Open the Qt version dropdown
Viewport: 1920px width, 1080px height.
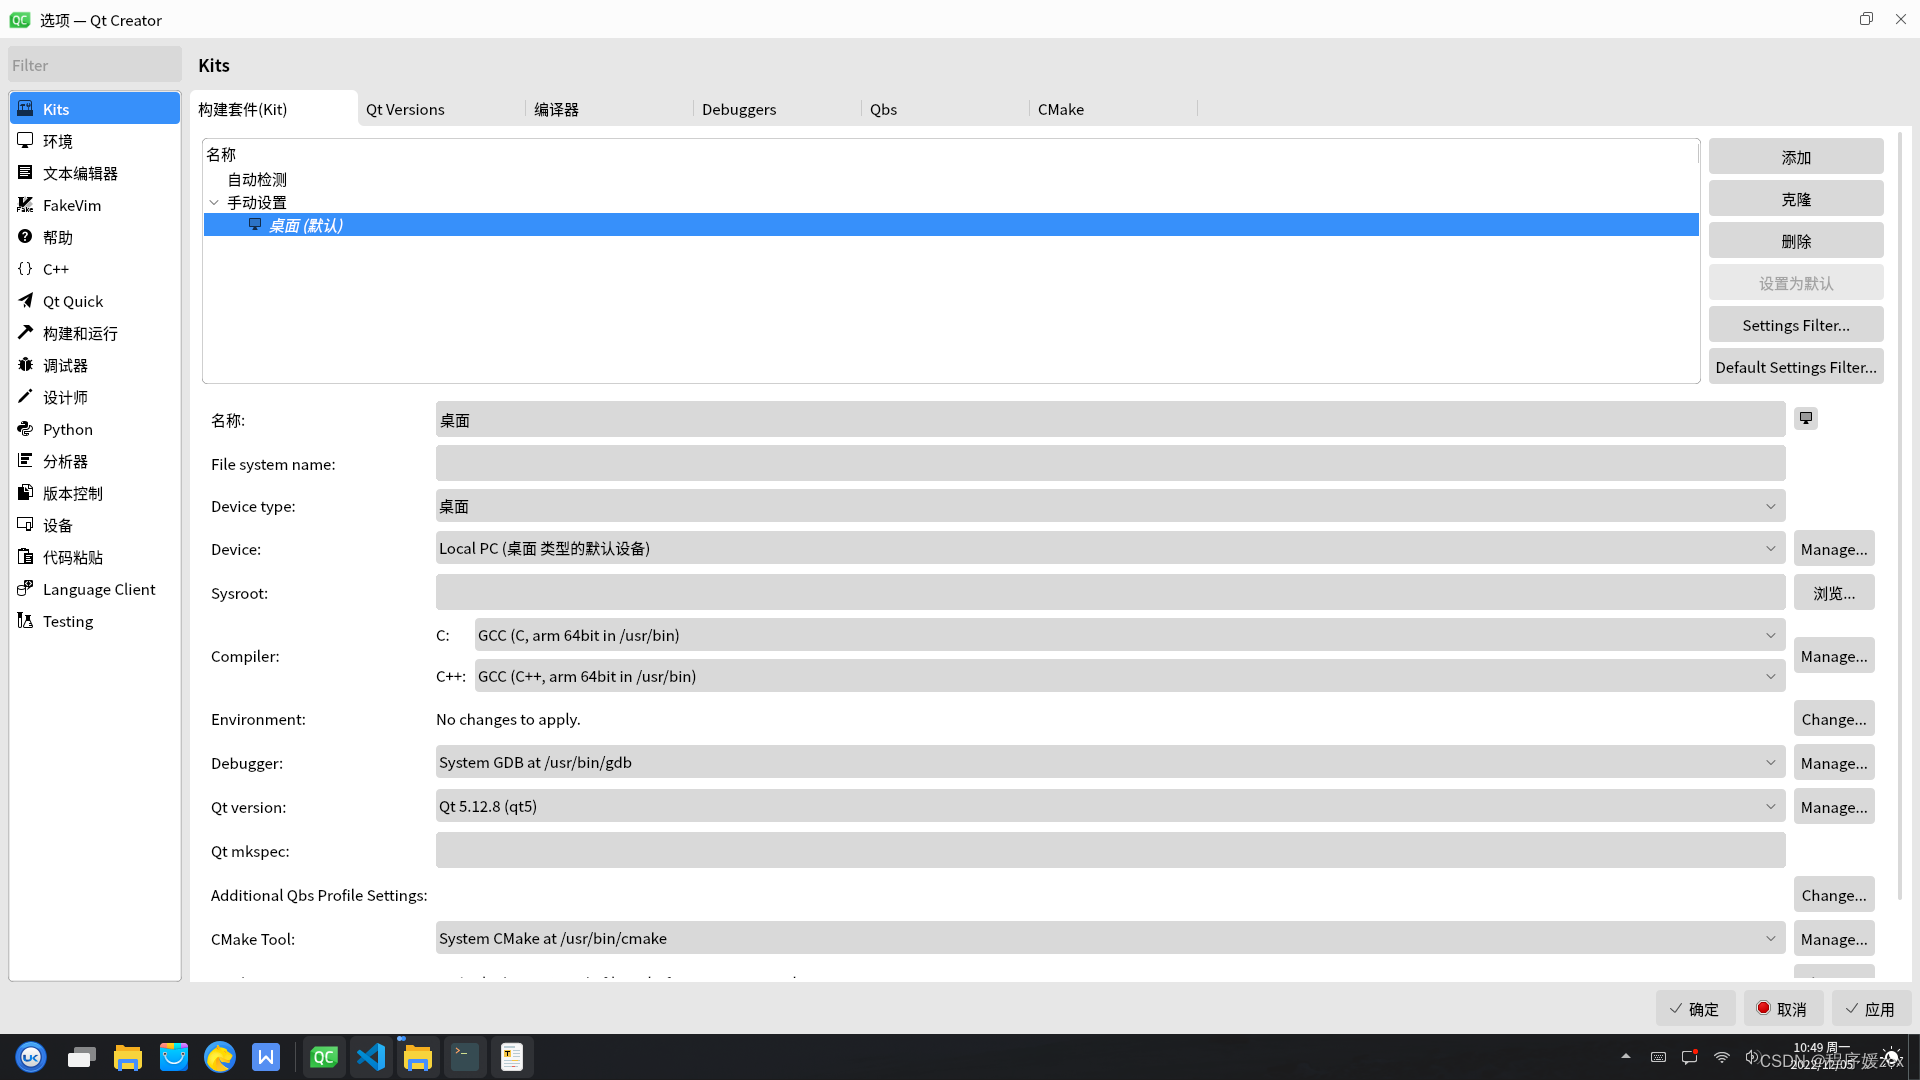(x=1110, y=806)
